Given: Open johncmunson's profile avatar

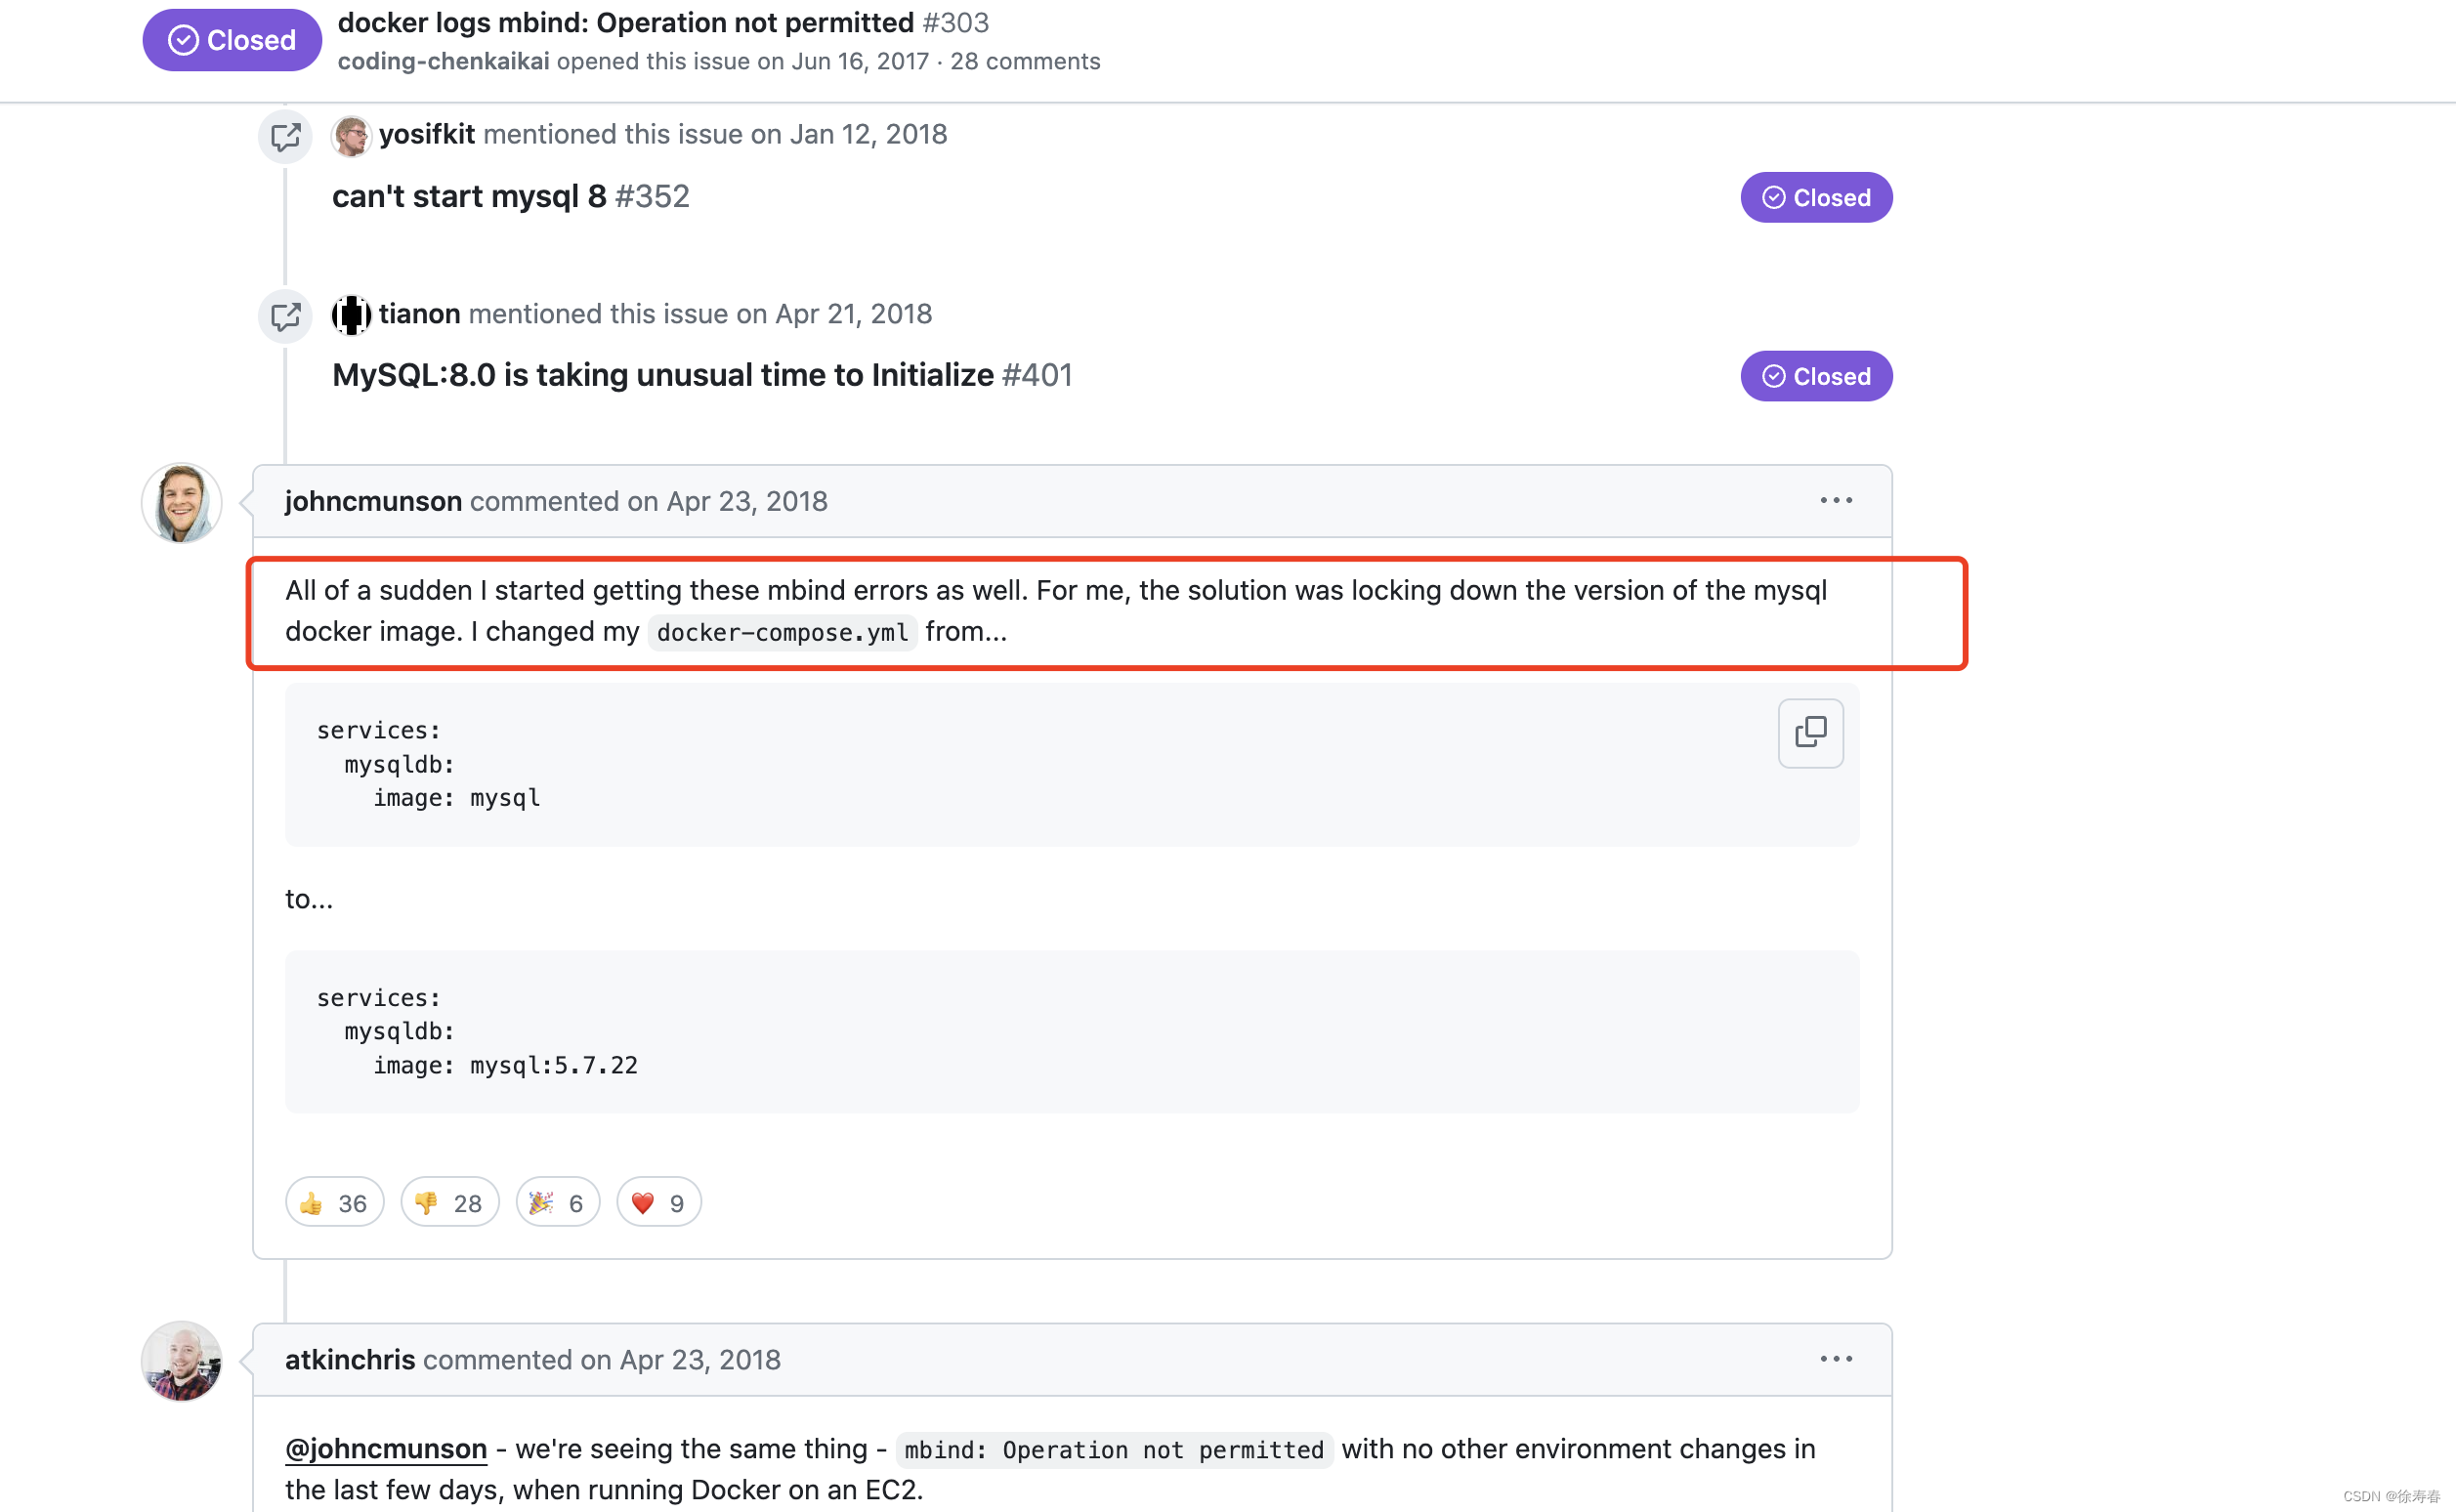Looking at the screenshot, I should click(x=181, y=503).
